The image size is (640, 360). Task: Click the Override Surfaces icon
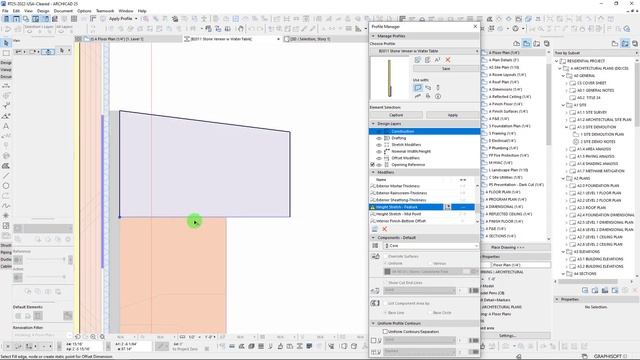[x=375, y=256]
